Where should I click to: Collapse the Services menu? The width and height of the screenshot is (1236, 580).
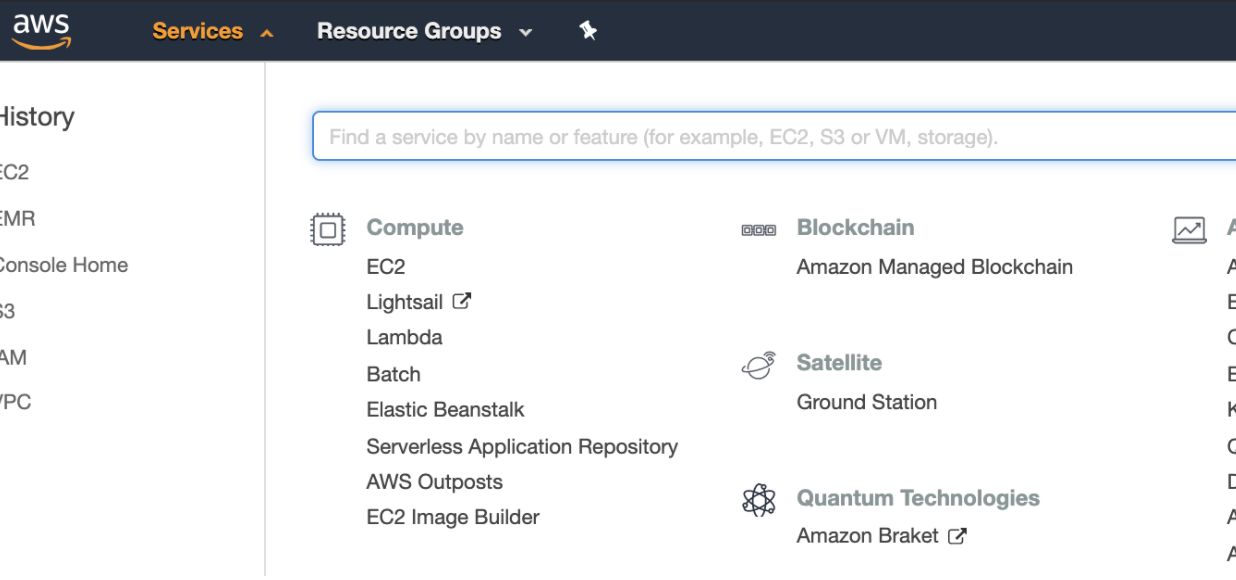point(212,31)
